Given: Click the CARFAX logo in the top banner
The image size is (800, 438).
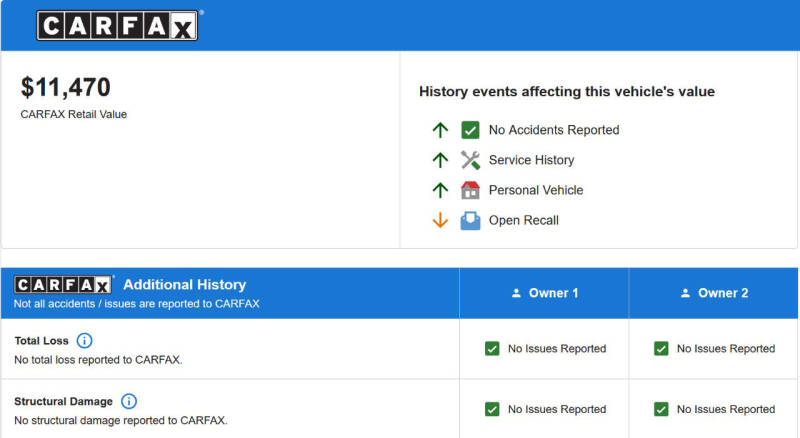Looking at the screenshot, I should (x=118, y=25).
